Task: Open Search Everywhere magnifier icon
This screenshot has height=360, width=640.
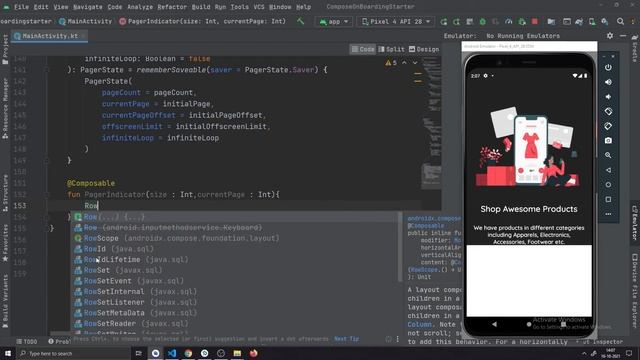Action: pyautogui.click(x=620, y=21)
